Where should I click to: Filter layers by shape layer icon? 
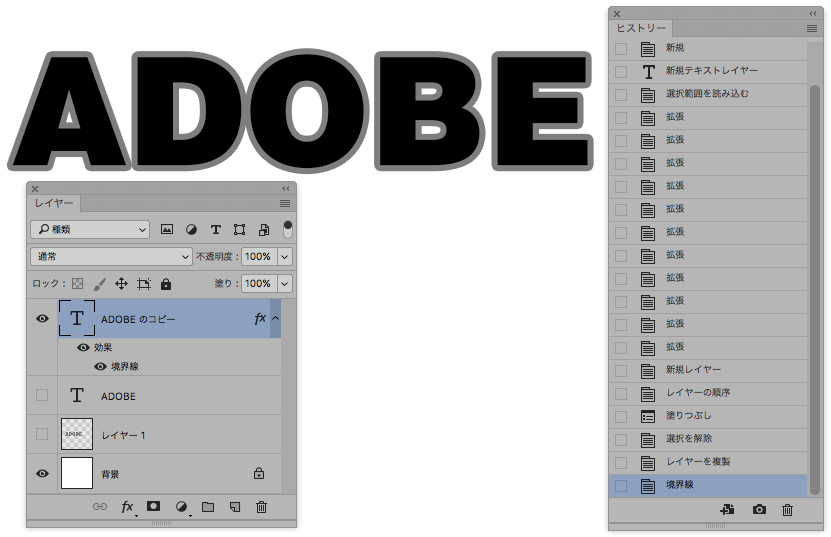pos(240,230)
